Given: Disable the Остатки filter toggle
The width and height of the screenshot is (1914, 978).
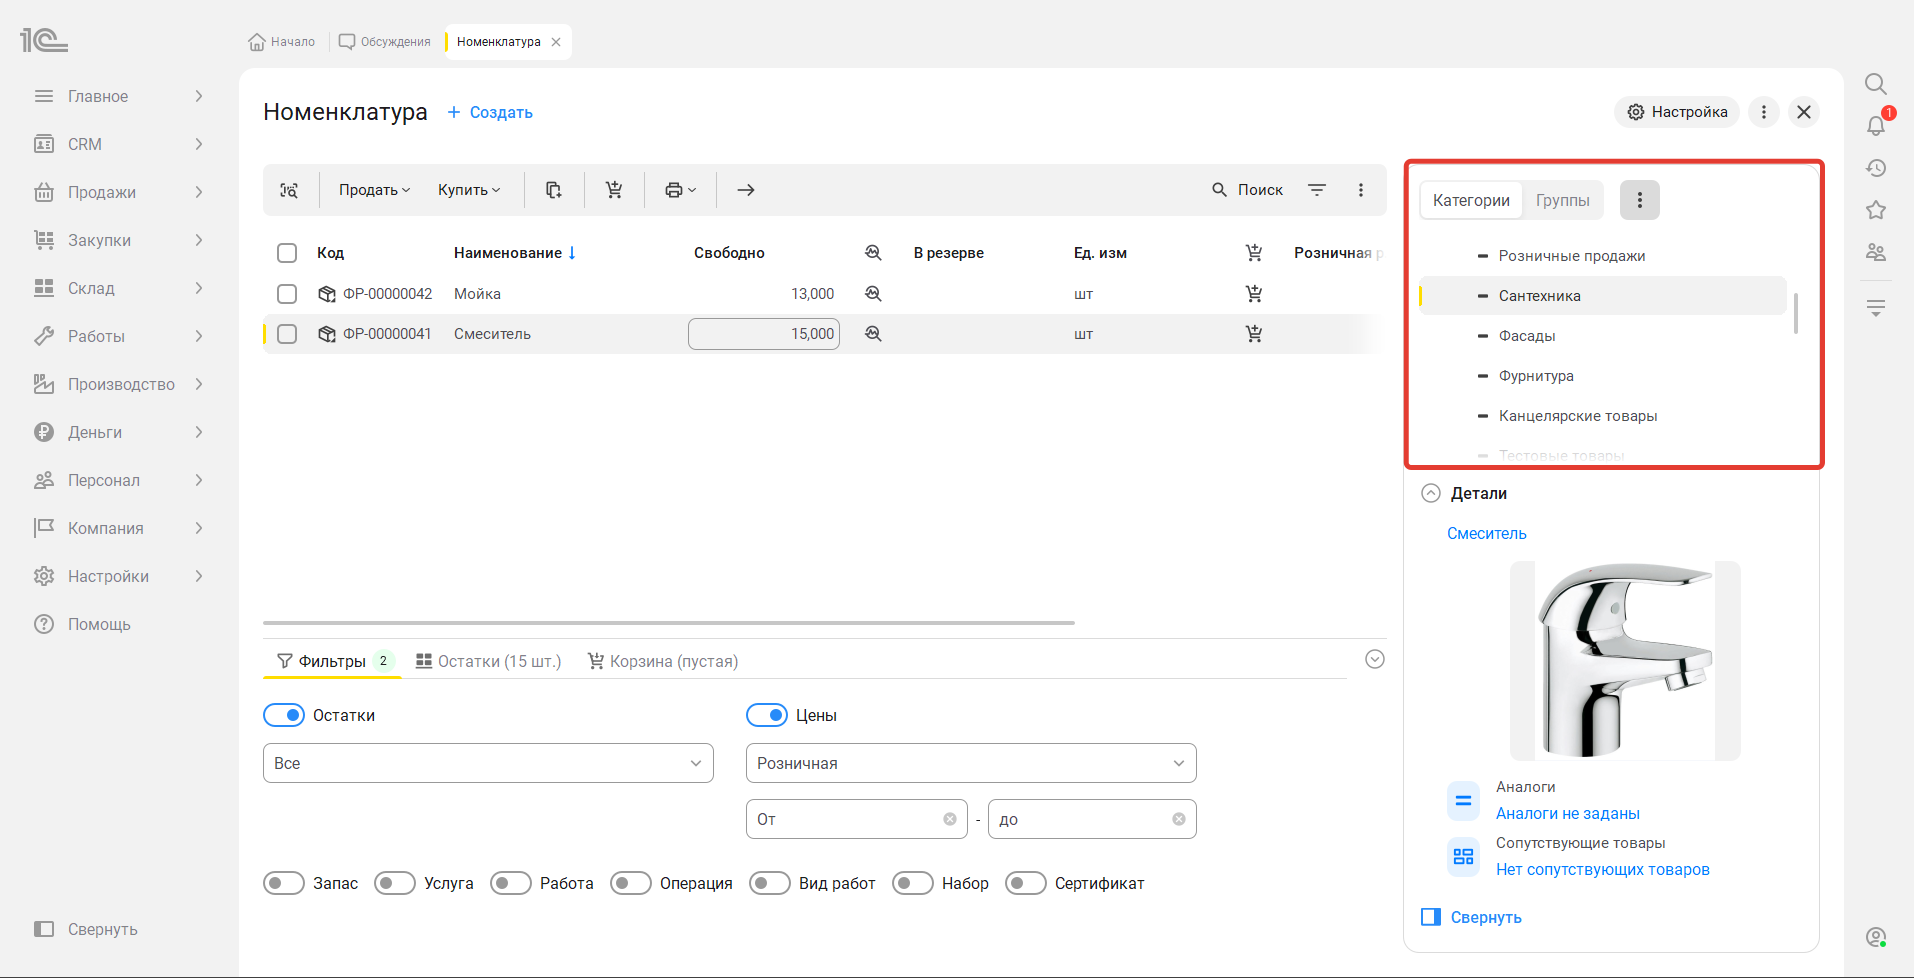Looking at the screenshot, I should point(284,715).
